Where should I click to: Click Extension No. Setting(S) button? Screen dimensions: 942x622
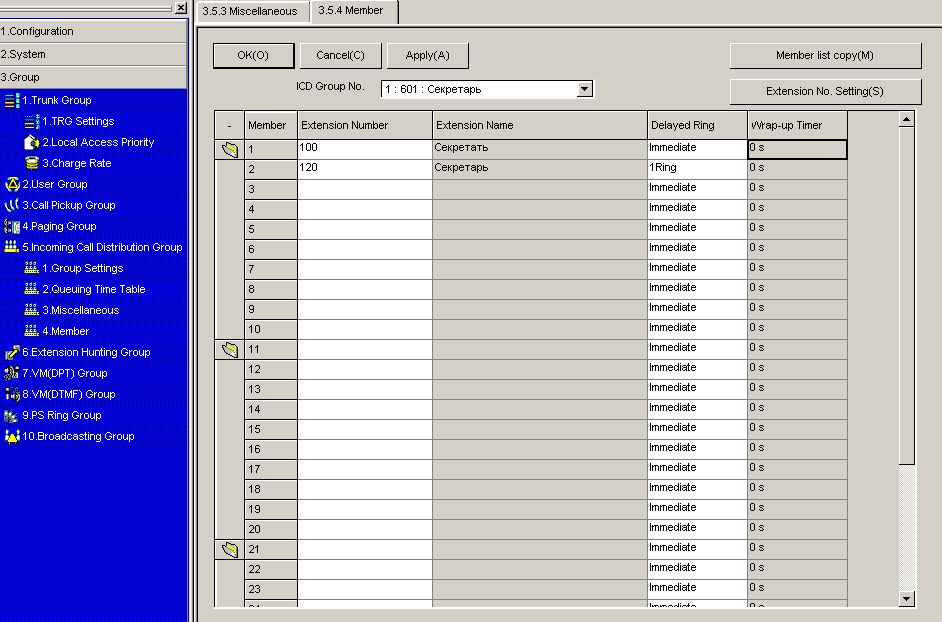pos(825,91)
